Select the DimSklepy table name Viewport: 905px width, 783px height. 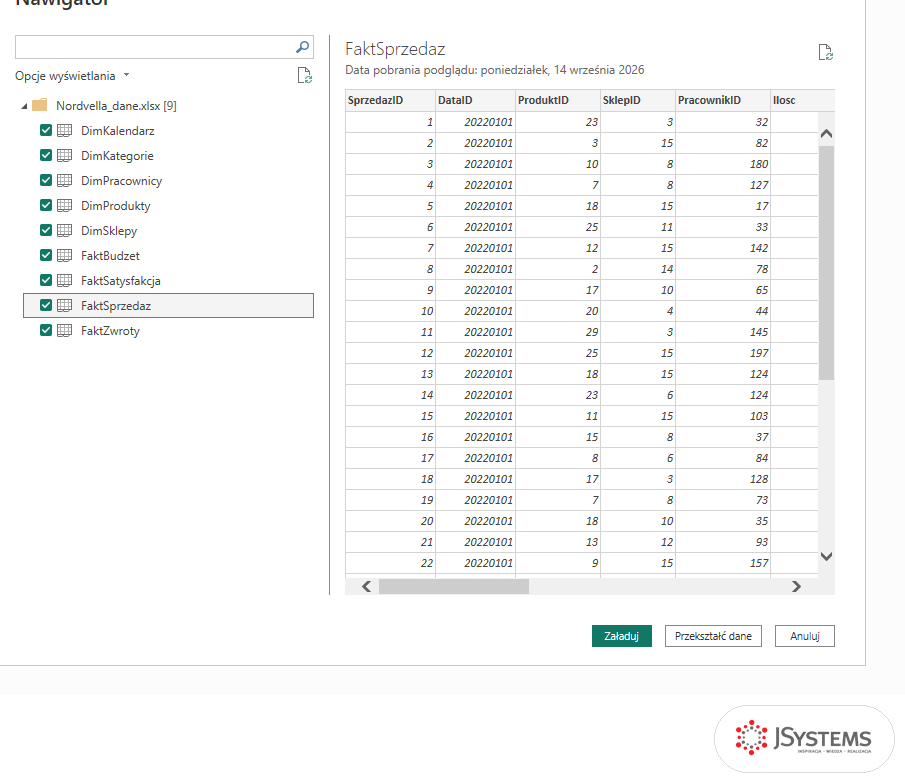pos(109,231)
